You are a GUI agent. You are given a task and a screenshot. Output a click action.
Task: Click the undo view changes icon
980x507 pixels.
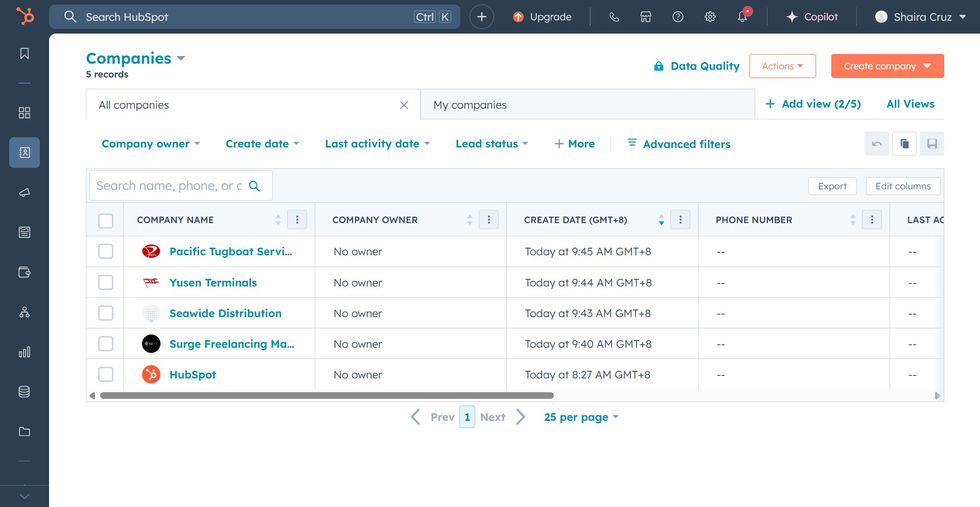coord(876,144)
